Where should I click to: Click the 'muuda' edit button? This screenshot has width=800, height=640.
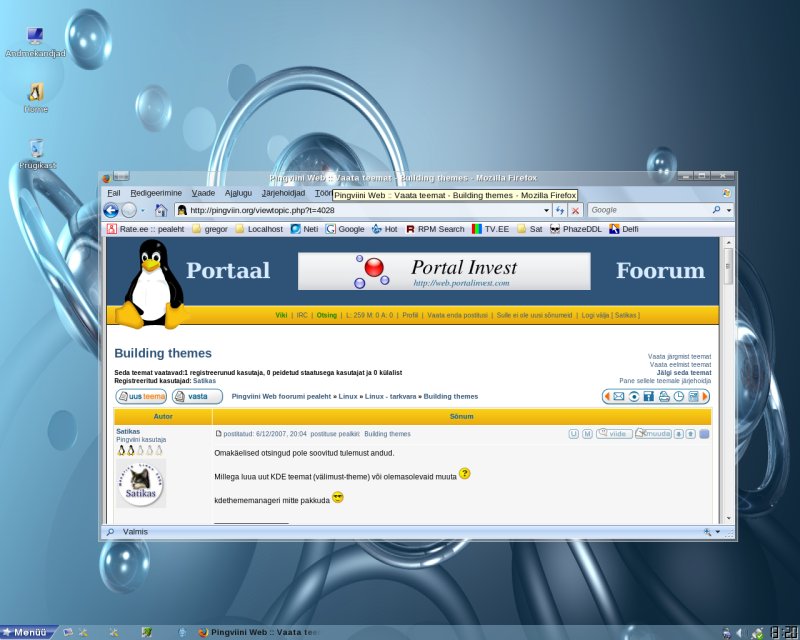point(653,434)
